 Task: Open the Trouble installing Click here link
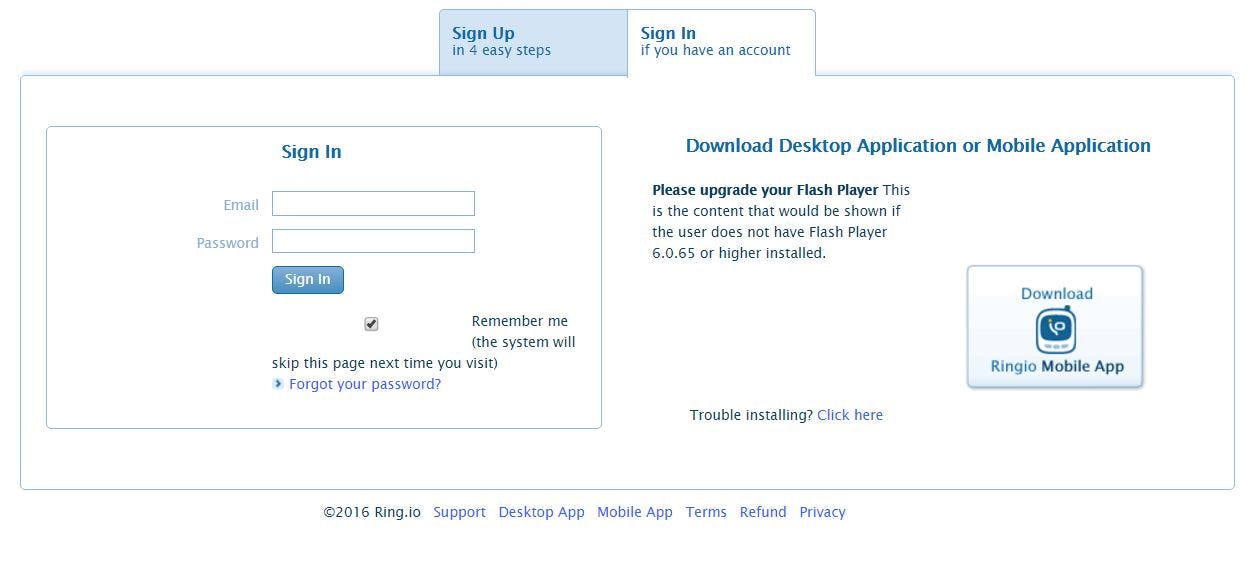click(850, 415)
